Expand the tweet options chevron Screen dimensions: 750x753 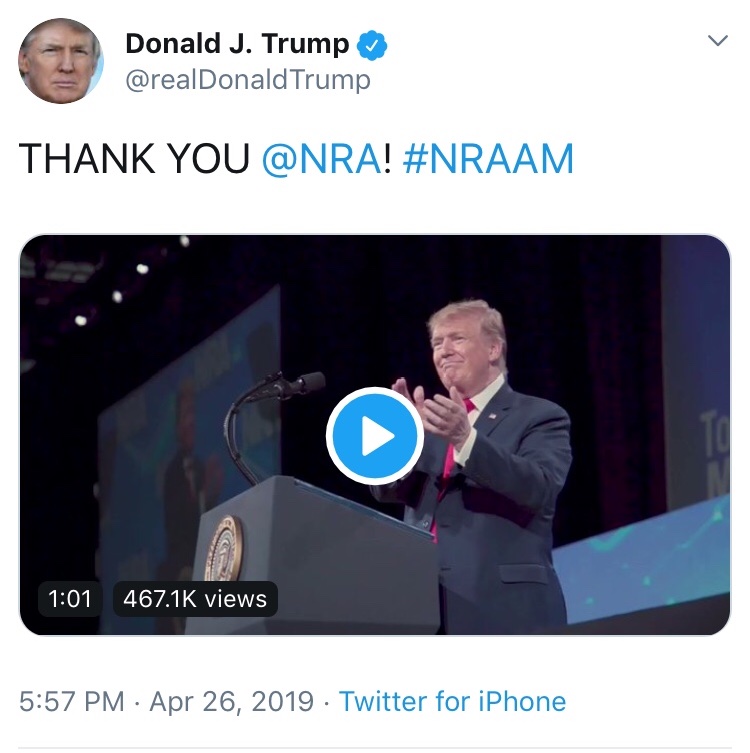(717, 41)
